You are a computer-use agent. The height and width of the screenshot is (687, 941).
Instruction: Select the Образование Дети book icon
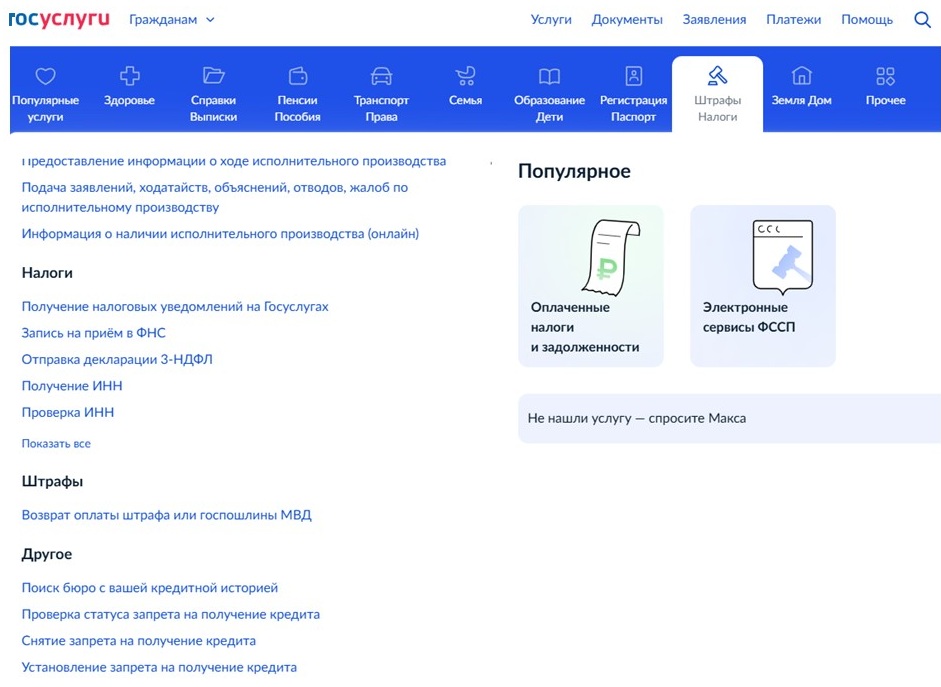pos(549,76)
